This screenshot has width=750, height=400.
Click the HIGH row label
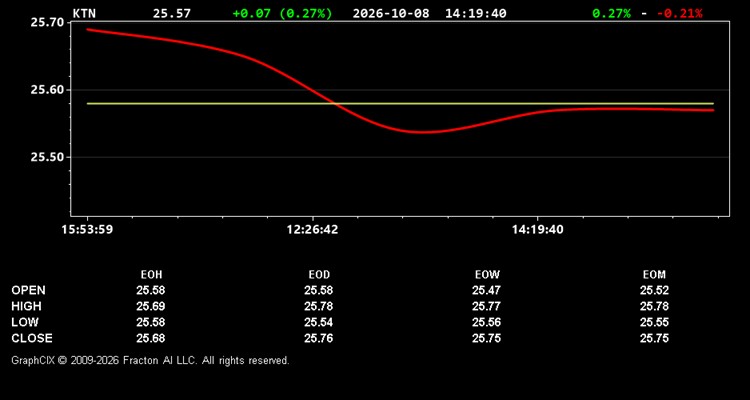coord(26,306)
